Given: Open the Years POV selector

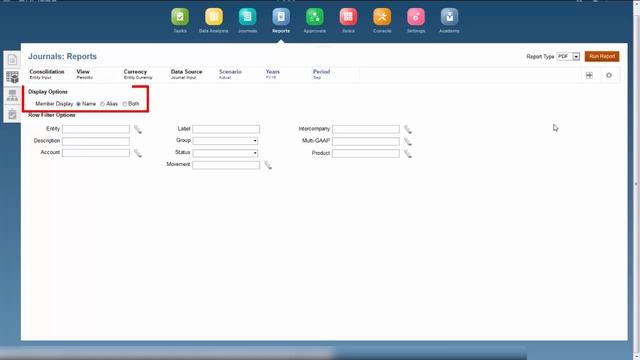Looking at the screenshot, I should point(273,74).
